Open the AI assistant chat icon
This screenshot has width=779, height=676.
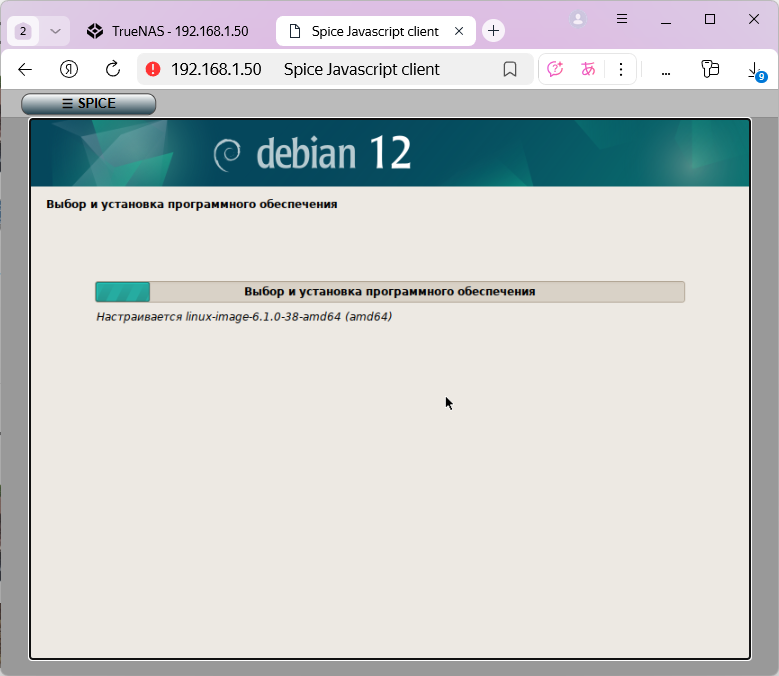pos(554,69)
